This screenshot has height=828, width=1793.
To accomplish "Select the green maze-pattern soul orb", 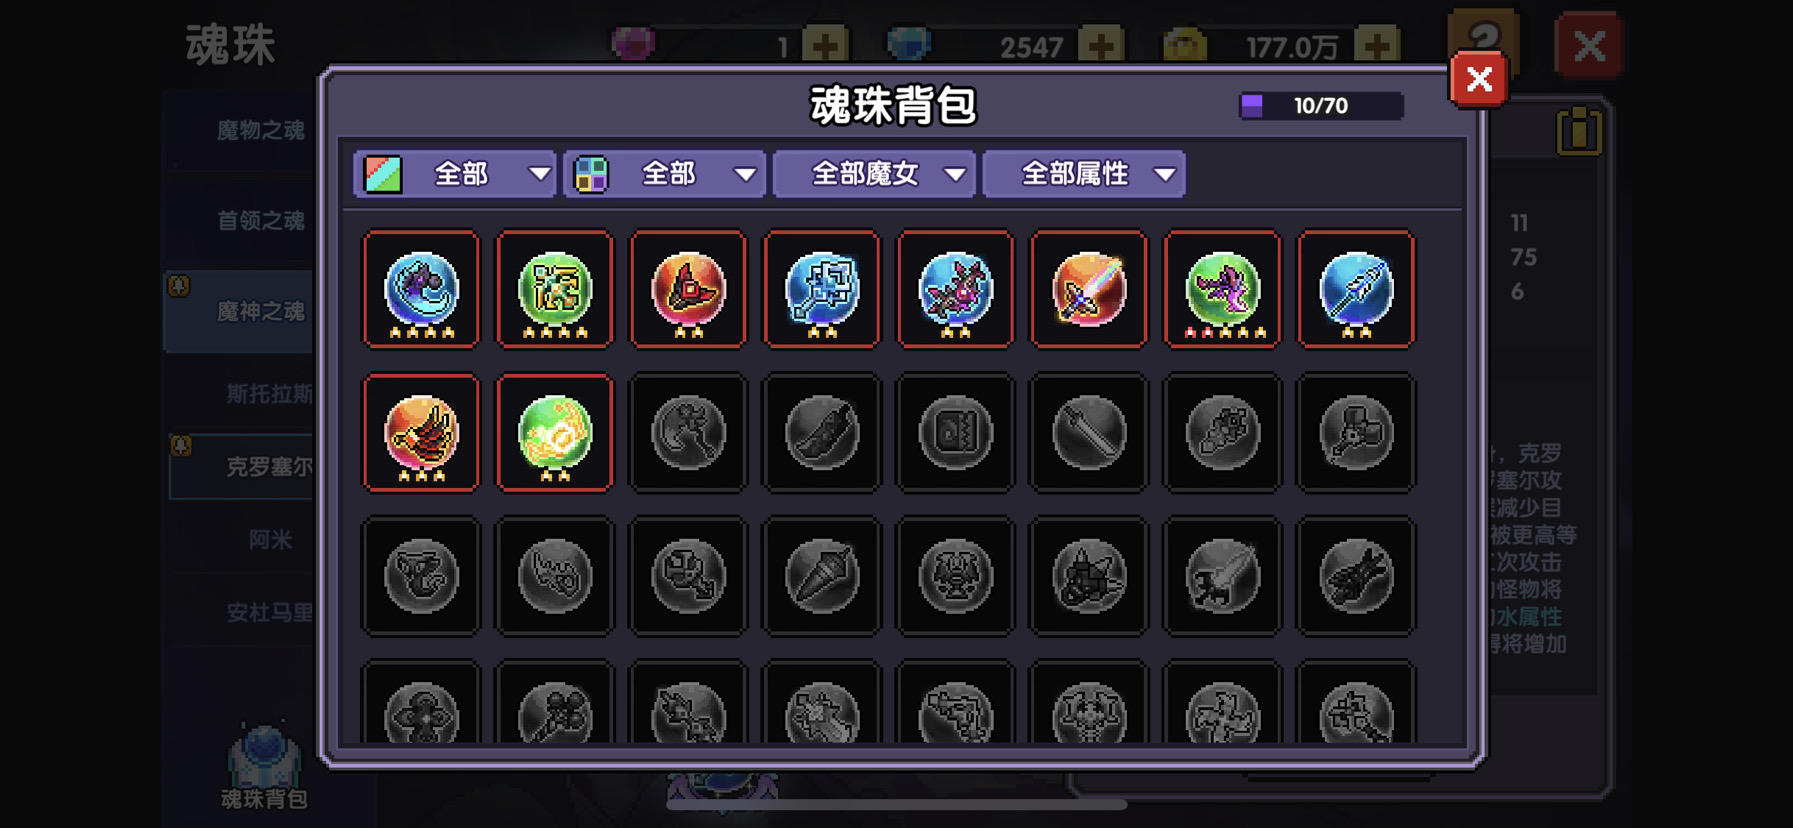I will click(555, 289).
